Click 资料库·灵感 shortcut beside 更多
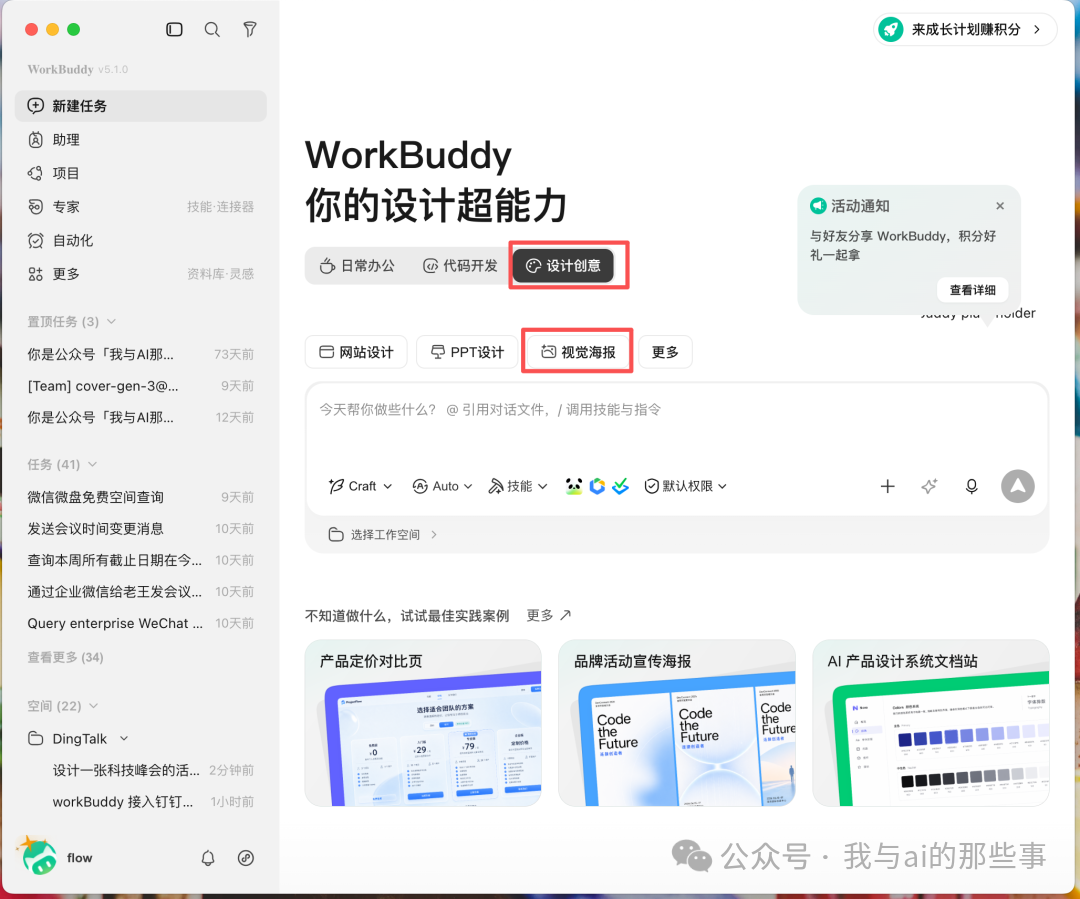 tap(220, 274)
